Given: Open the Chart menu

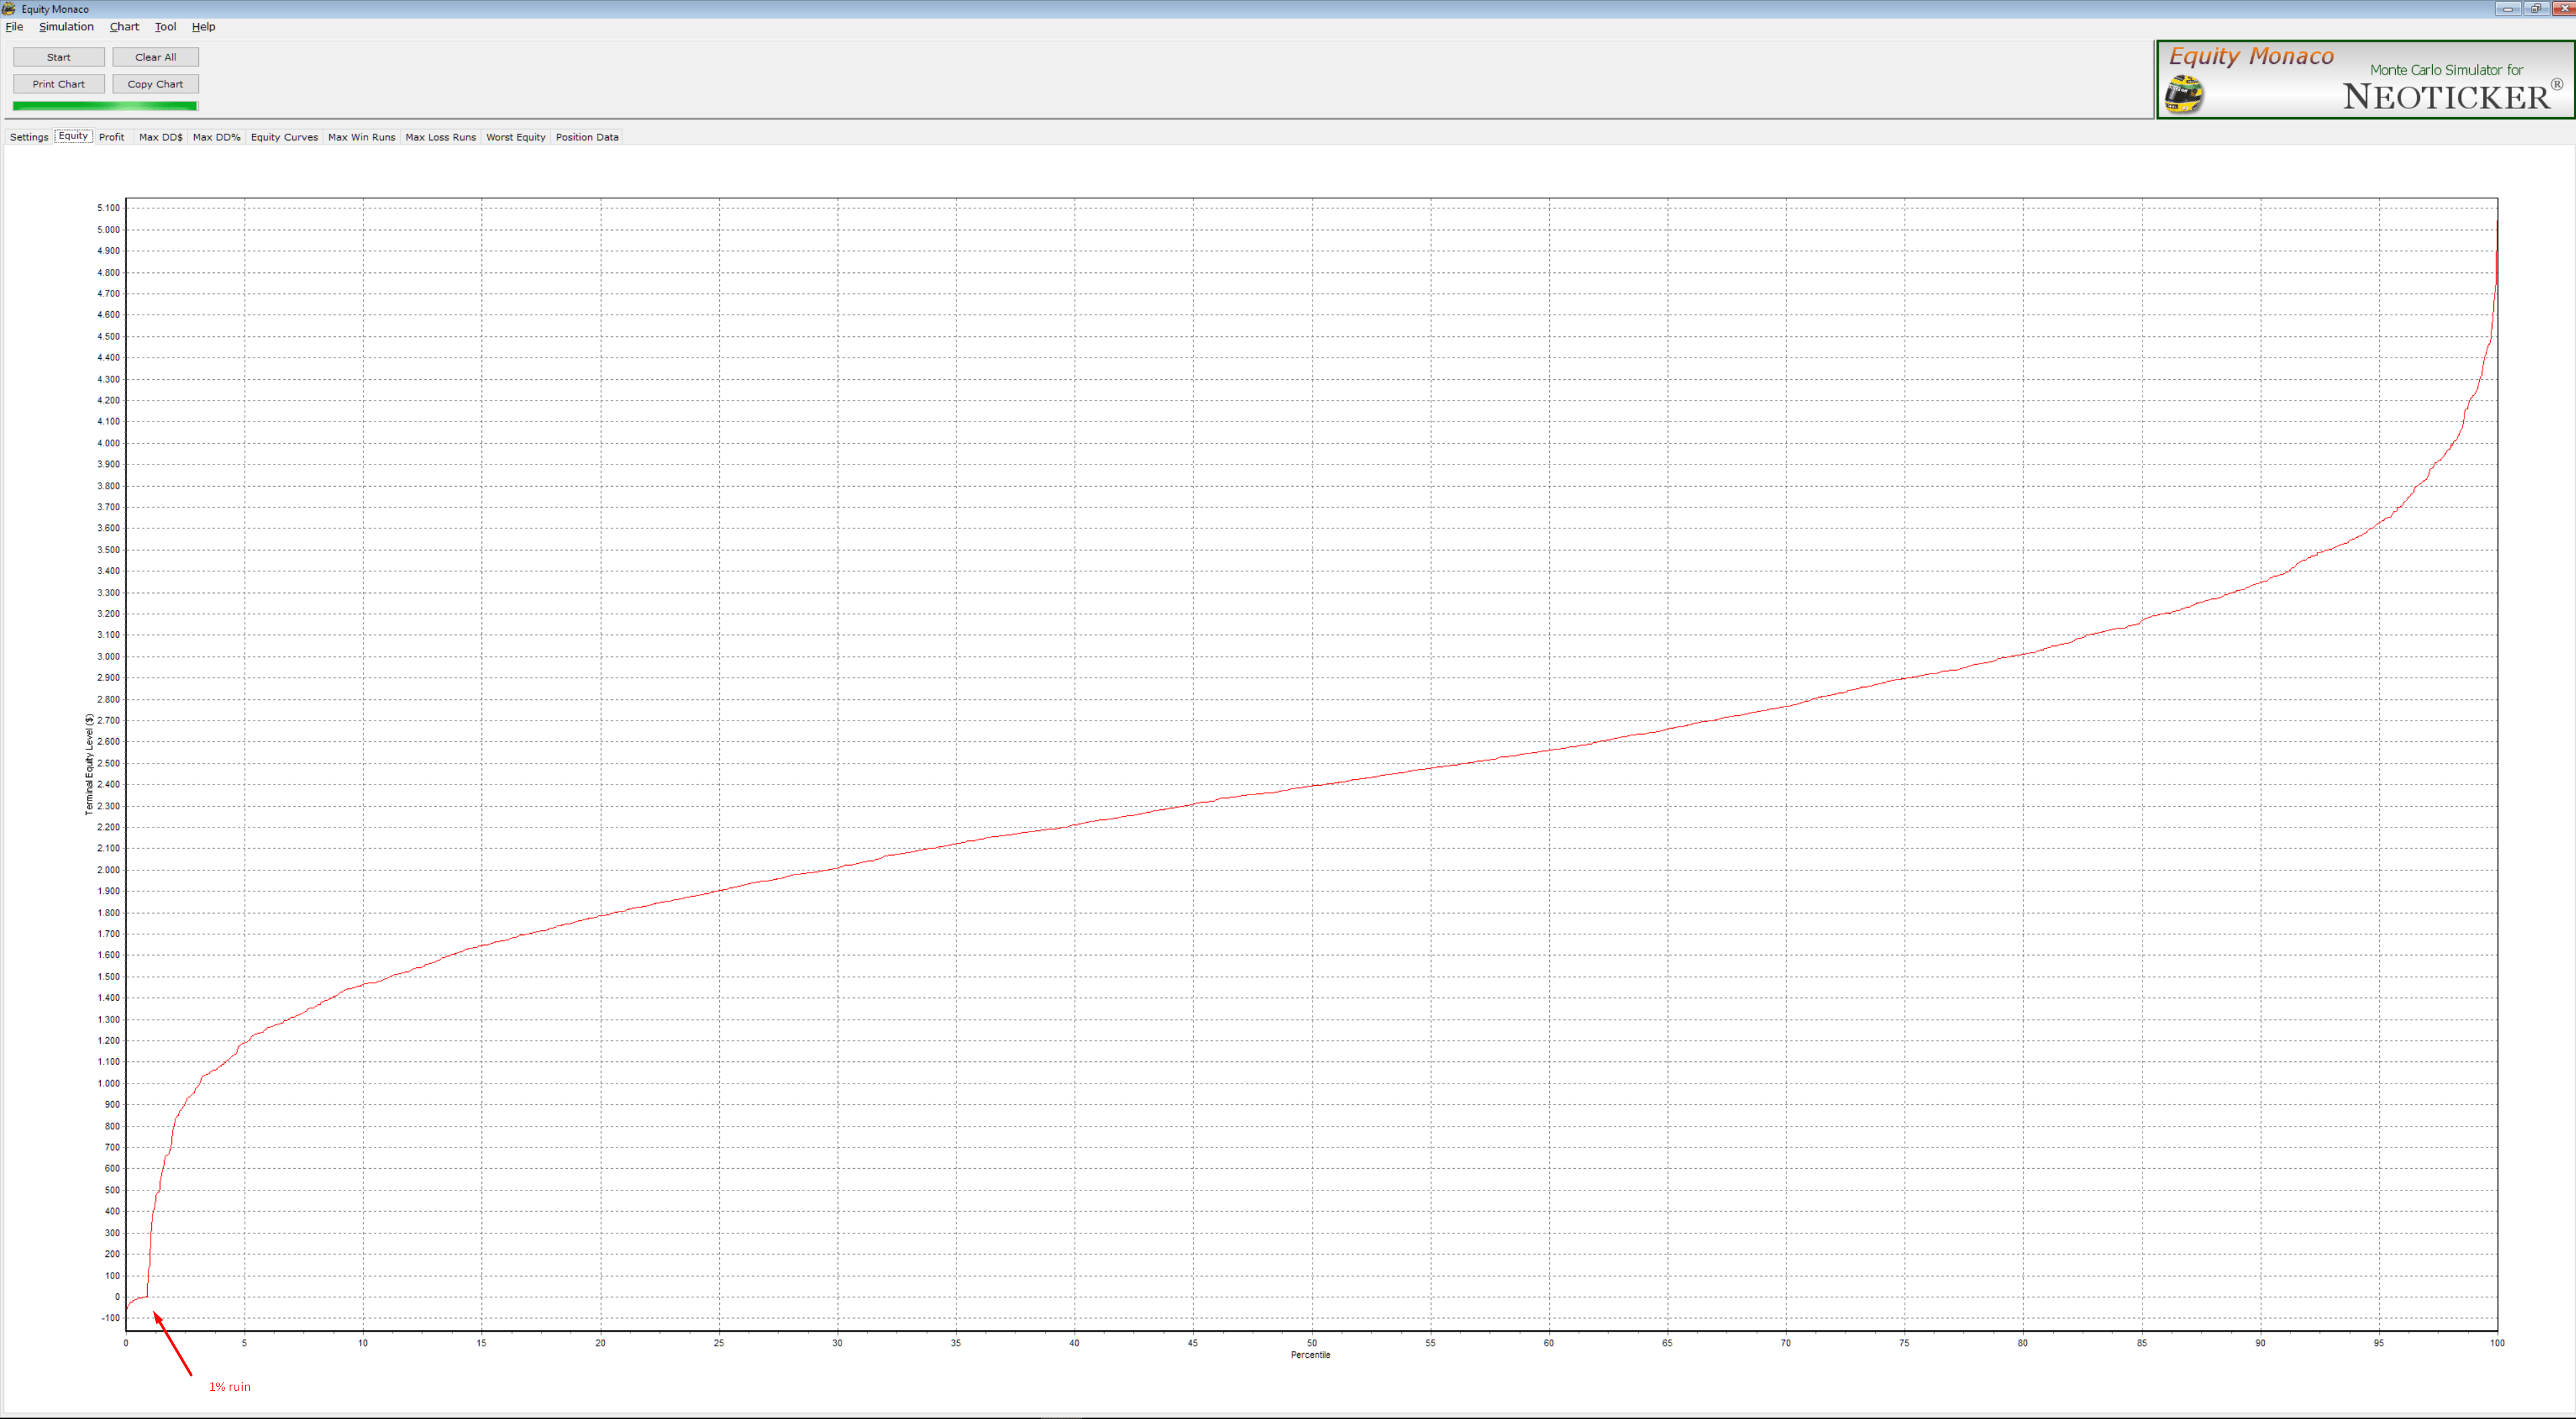Looking at the screenshot, I should [124, 27].
